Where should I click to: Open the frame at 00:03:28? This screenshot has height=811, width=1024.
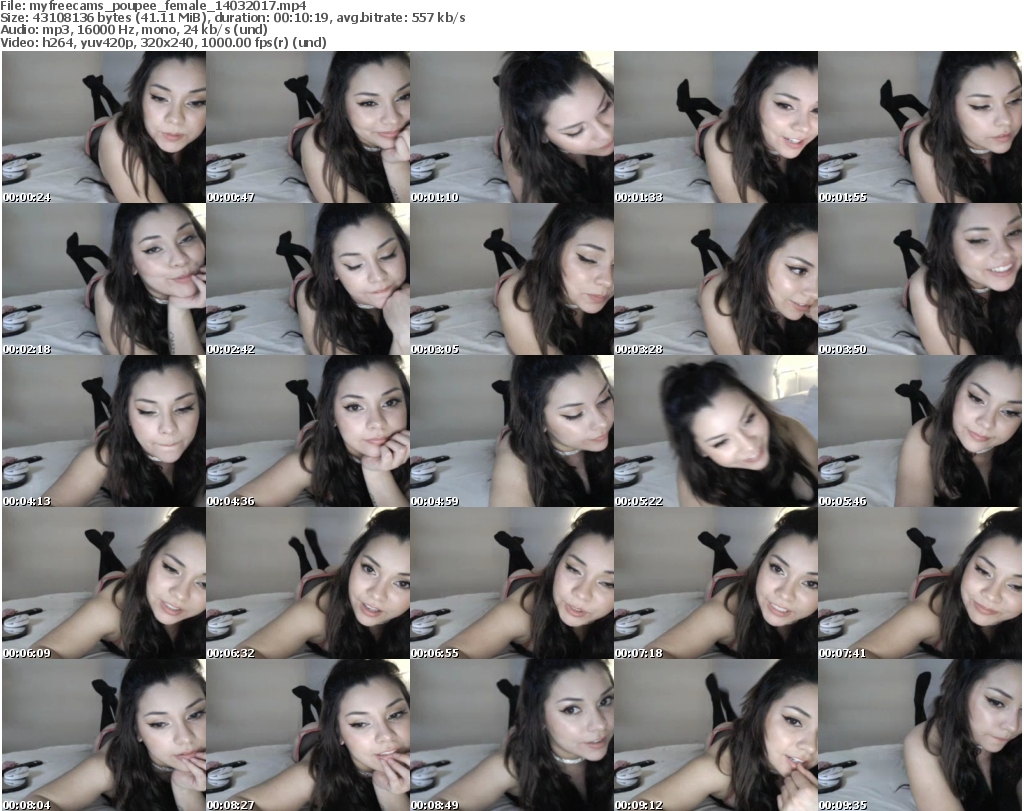pos(716,279)
